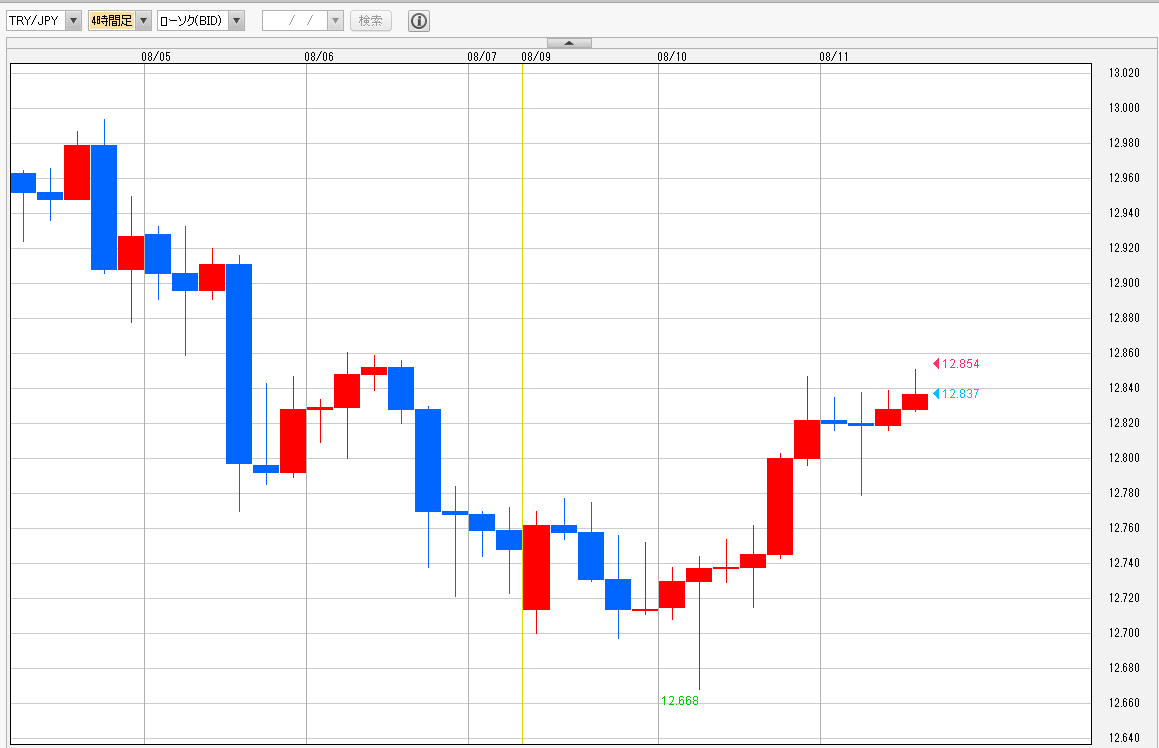Click the 12.900 price axis value

coord(1124,283)
